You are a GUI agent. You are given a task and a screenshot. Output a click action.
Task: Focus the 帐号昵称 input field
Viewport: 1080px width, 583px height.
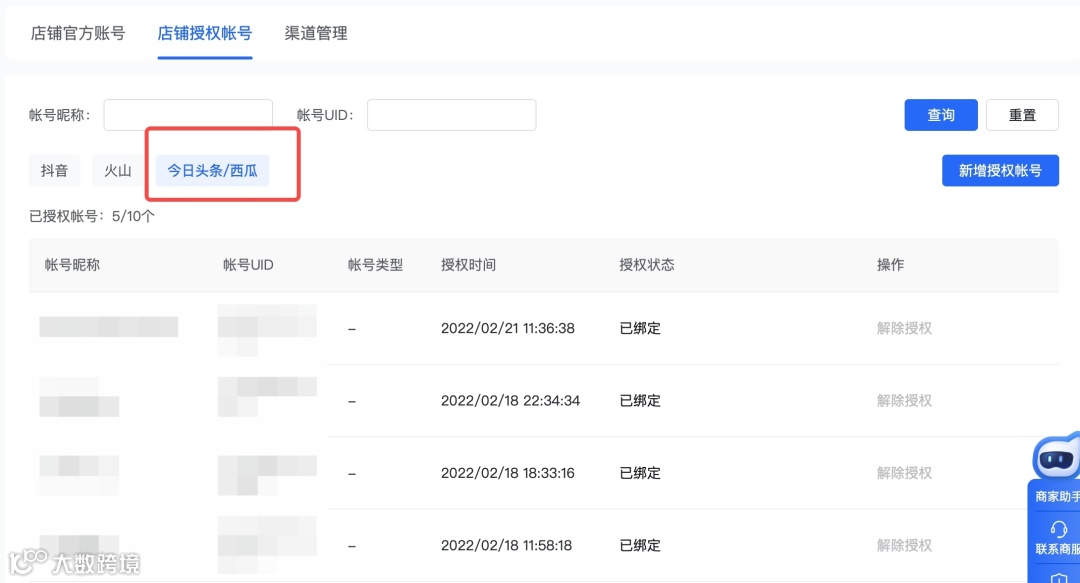(x=188, y=115)
